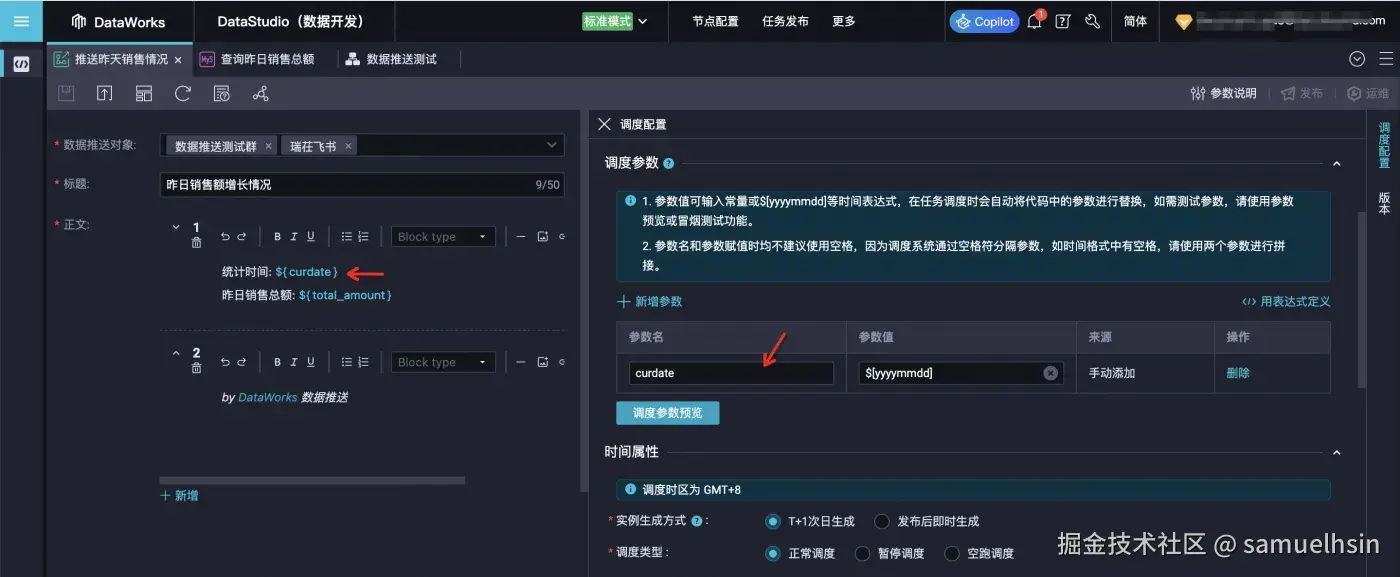Toggle bold in block 2 editor

(x=278, y=362)
